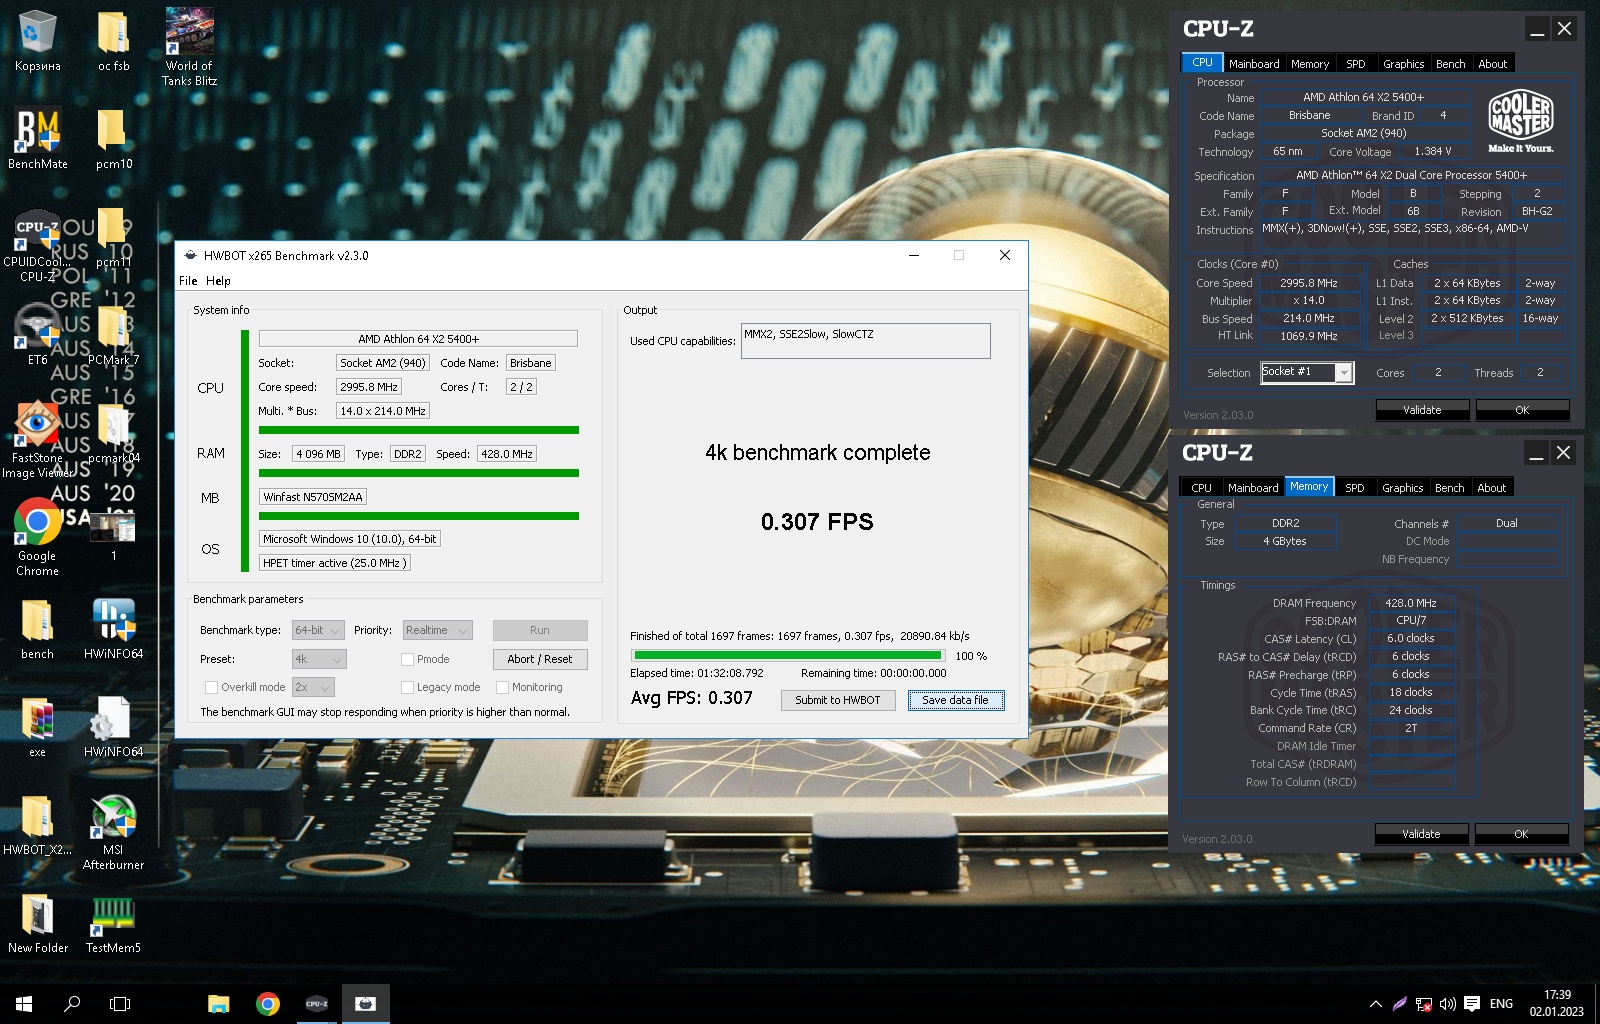Viewport: 1600px width, 1024px height.
Task: Expand the Benchmark type 64-bit dropdown
Action: [318, 630]
